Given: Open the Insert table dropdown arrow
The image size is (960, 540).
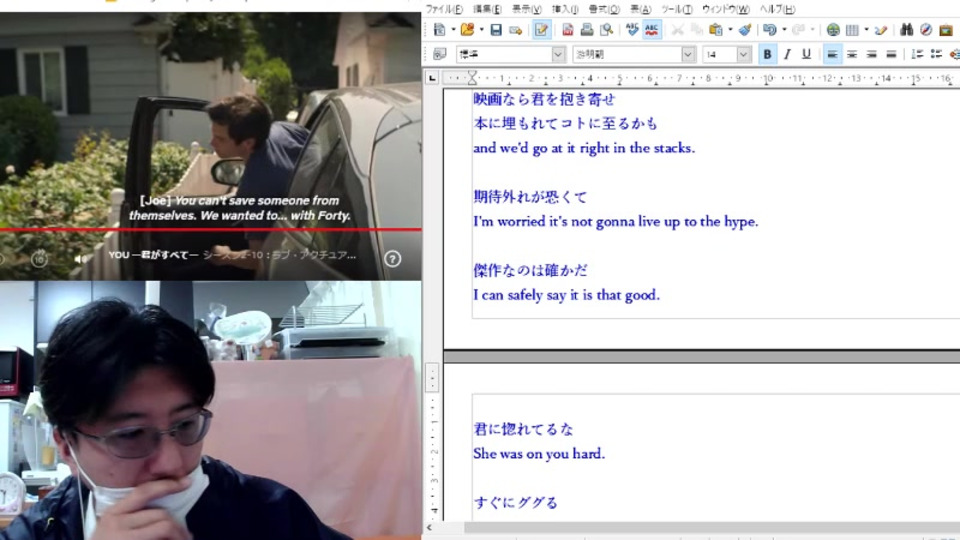Looking at the screenshot, I should pyautogui.click(x=866, y=29).
